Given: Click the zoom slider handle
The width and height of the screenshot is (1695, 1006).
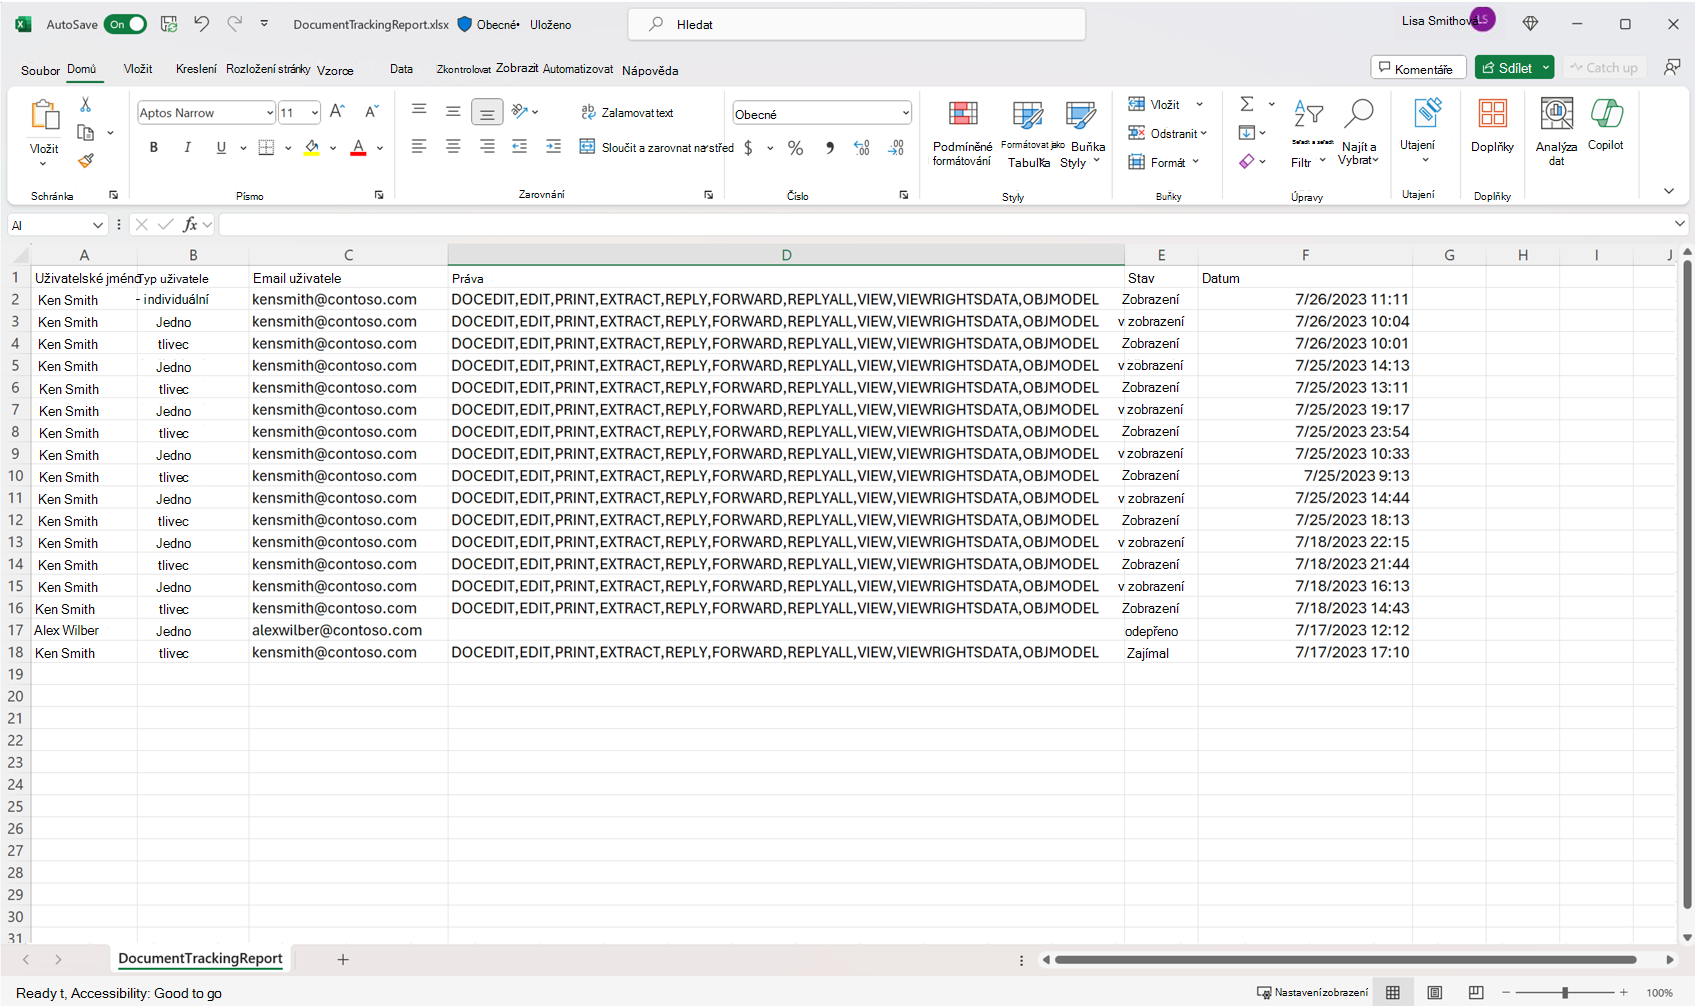Looking at the screenshot, I should click(x=1565, y=993).
